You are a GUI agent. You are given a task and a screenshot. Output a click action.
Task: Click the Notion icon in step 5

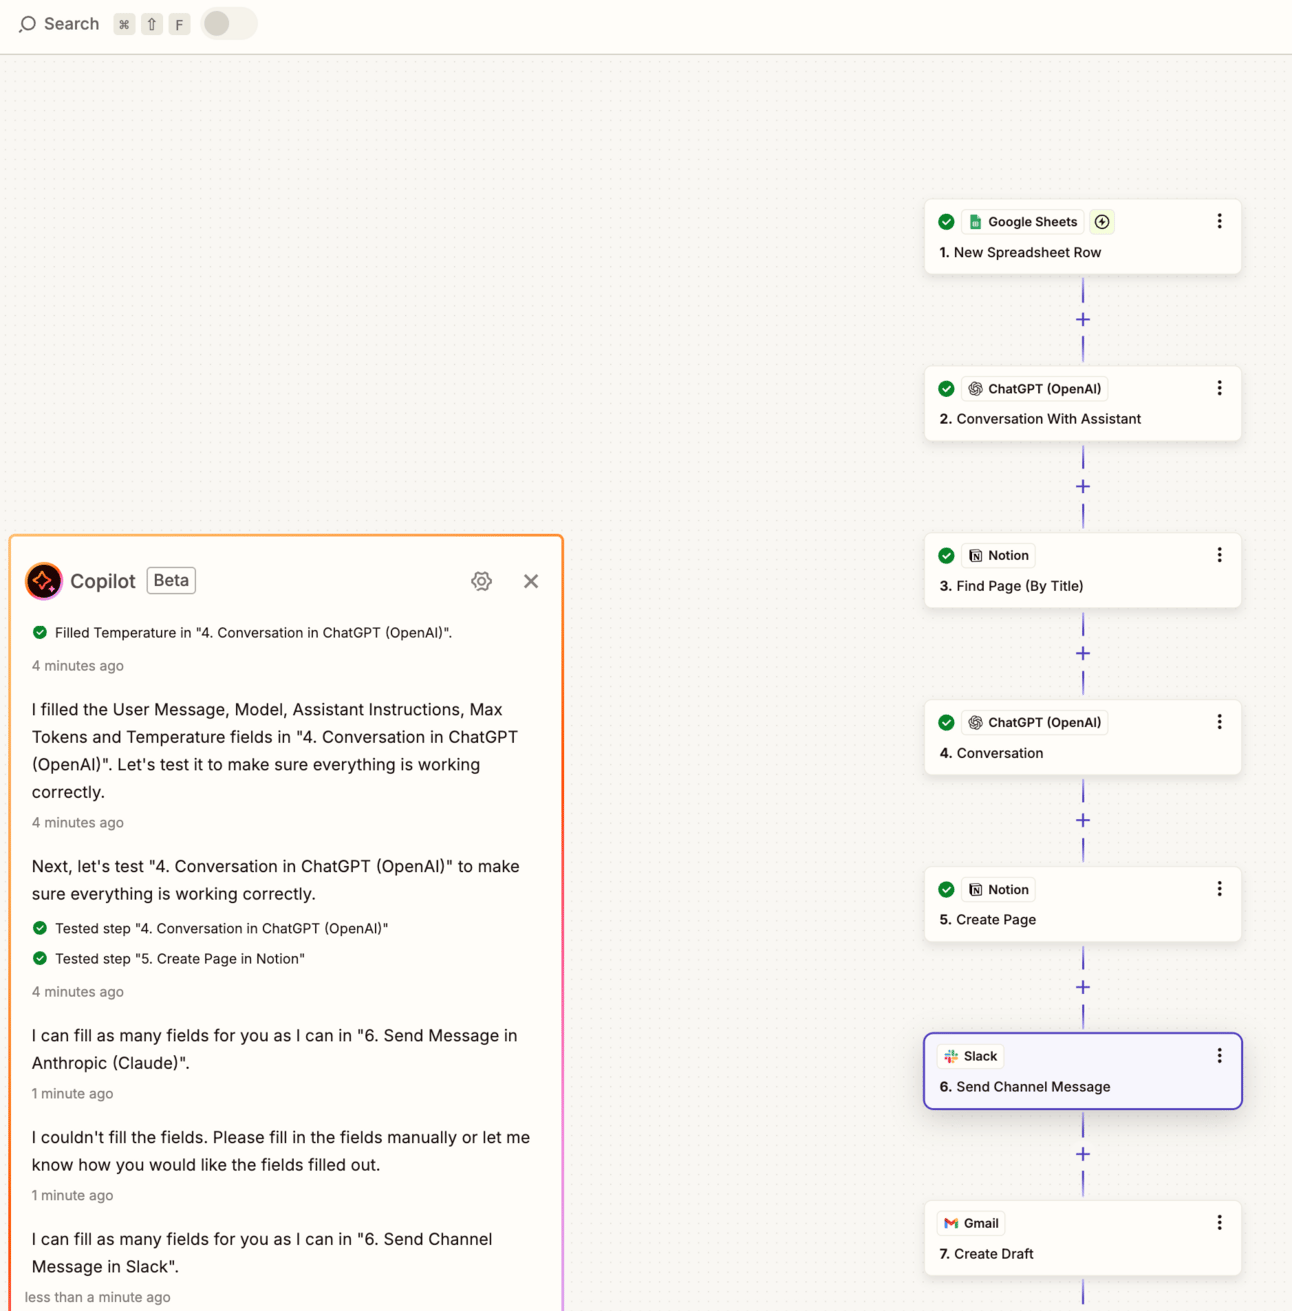pos(975,890)
